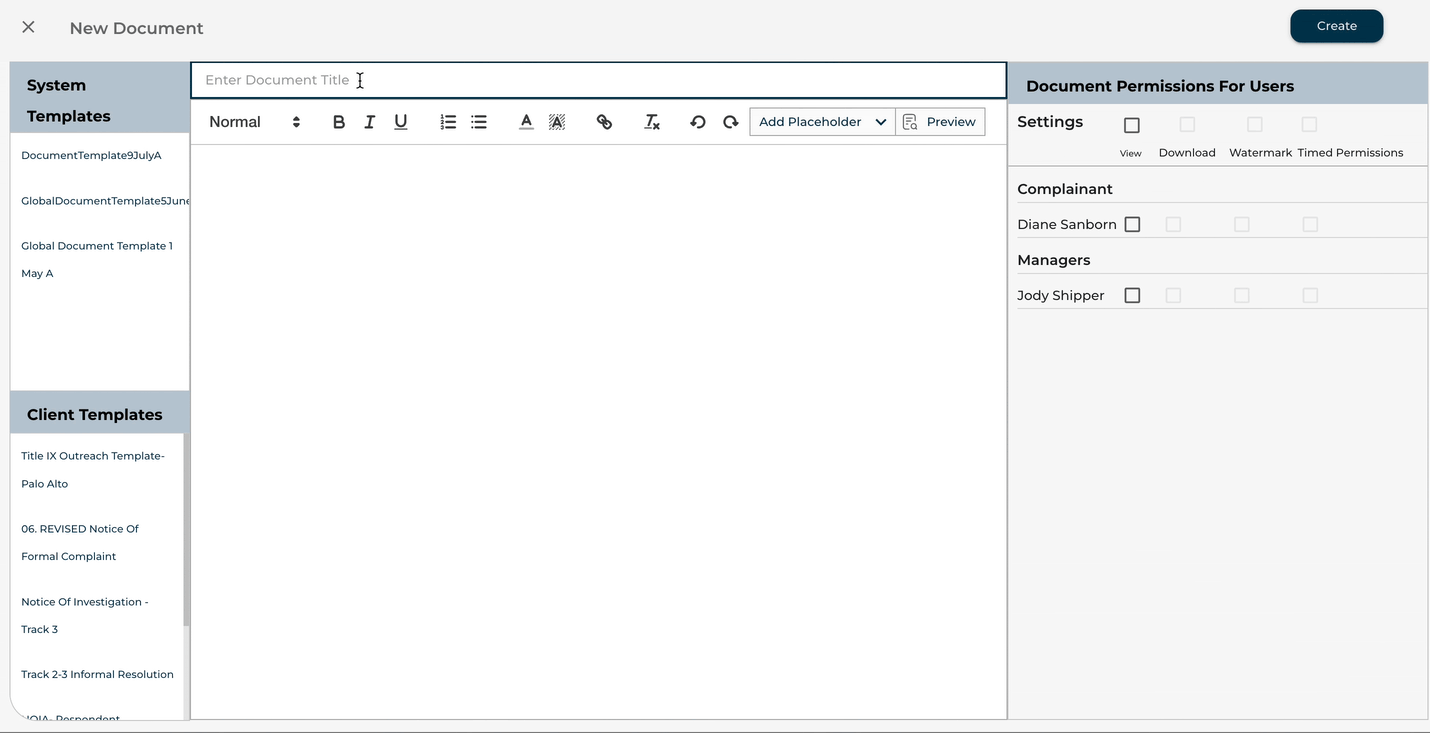Check View permission for Diane Sanborn
Viewport: 1430px width, 733px height.
click(x=1132, y=225)
